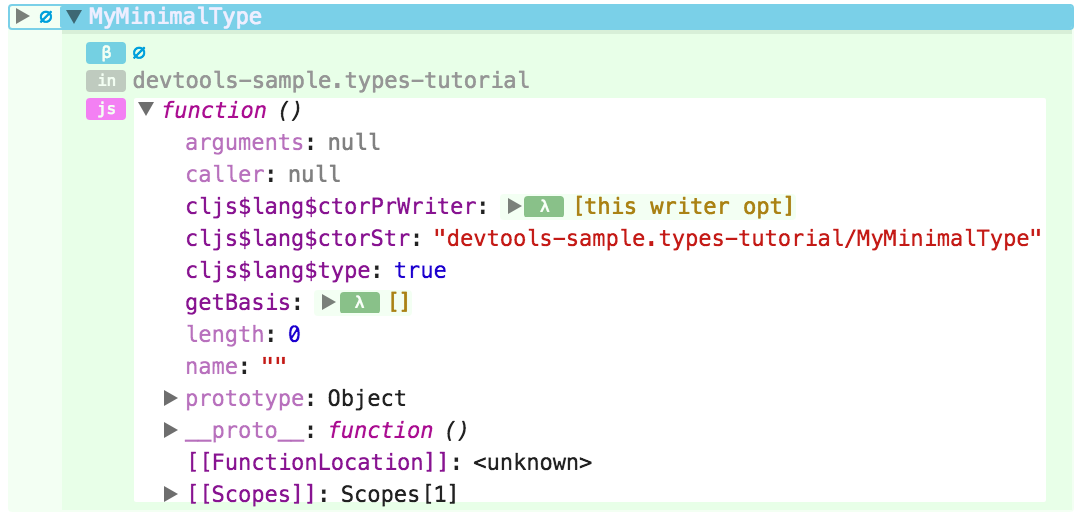
Task: Click the 'cljs$lang$ctorPrWriter' property name
Action: 333,206
